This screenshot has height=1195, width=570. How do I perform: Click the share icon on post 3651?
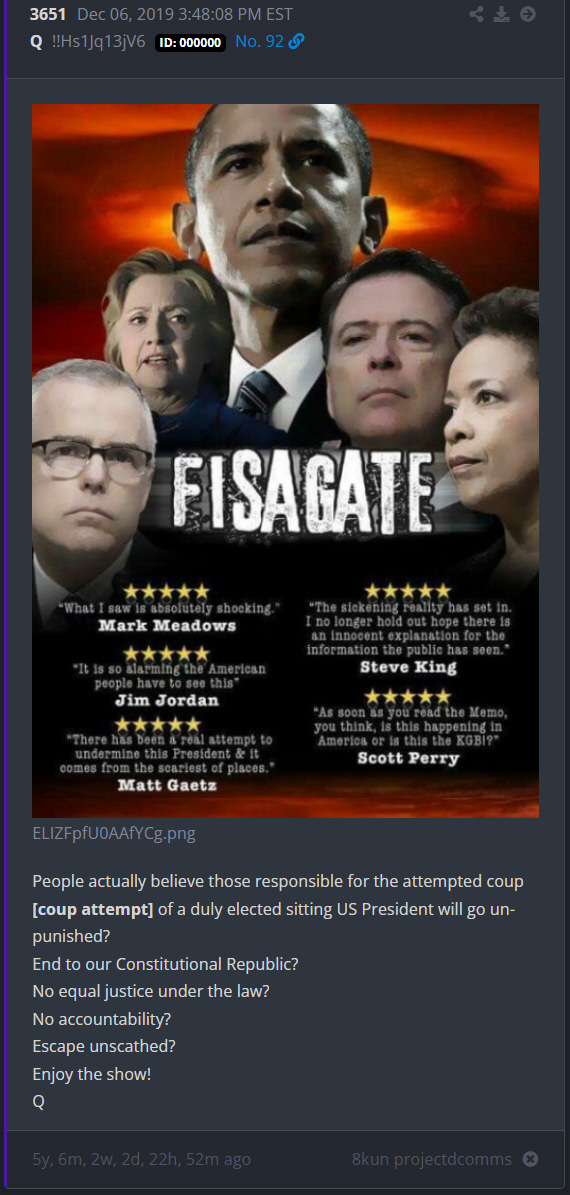click(476, 14)
